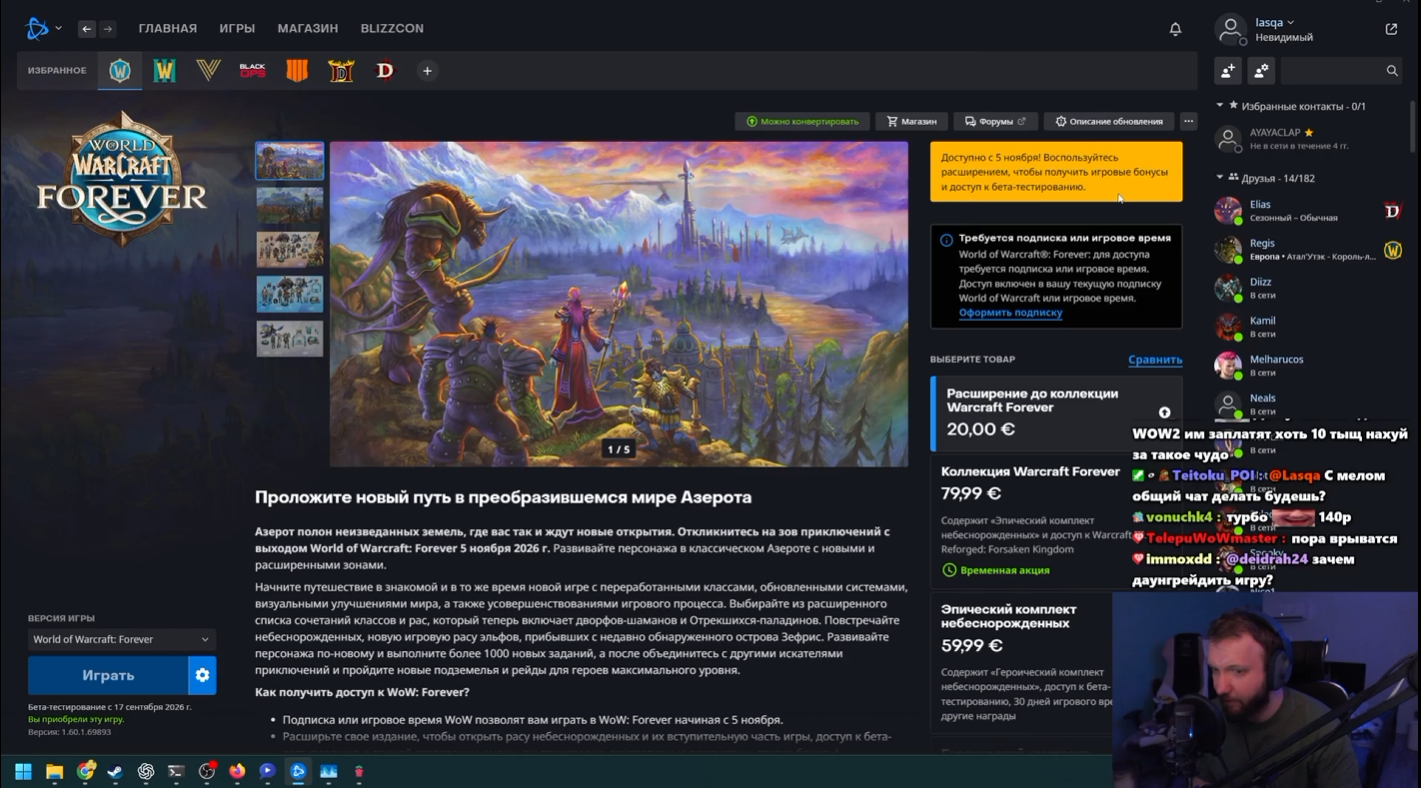Go to the МАГАЗИН tab
The height and width of the screenshot is (788, 1421).
[x=308, y=28]
